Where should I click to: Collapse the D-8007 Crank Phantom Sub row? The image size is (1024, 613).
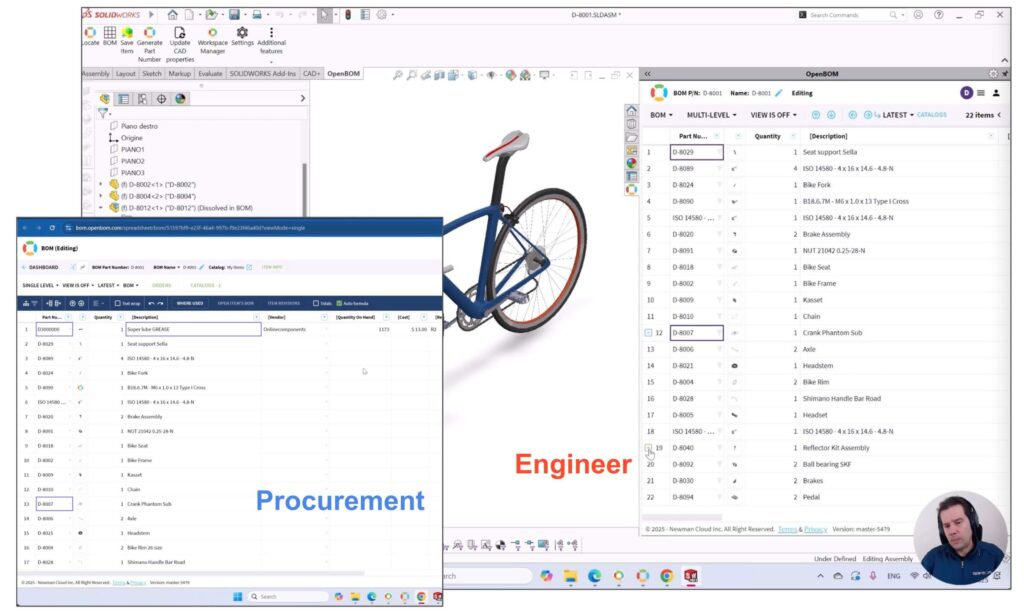point(648,333)
